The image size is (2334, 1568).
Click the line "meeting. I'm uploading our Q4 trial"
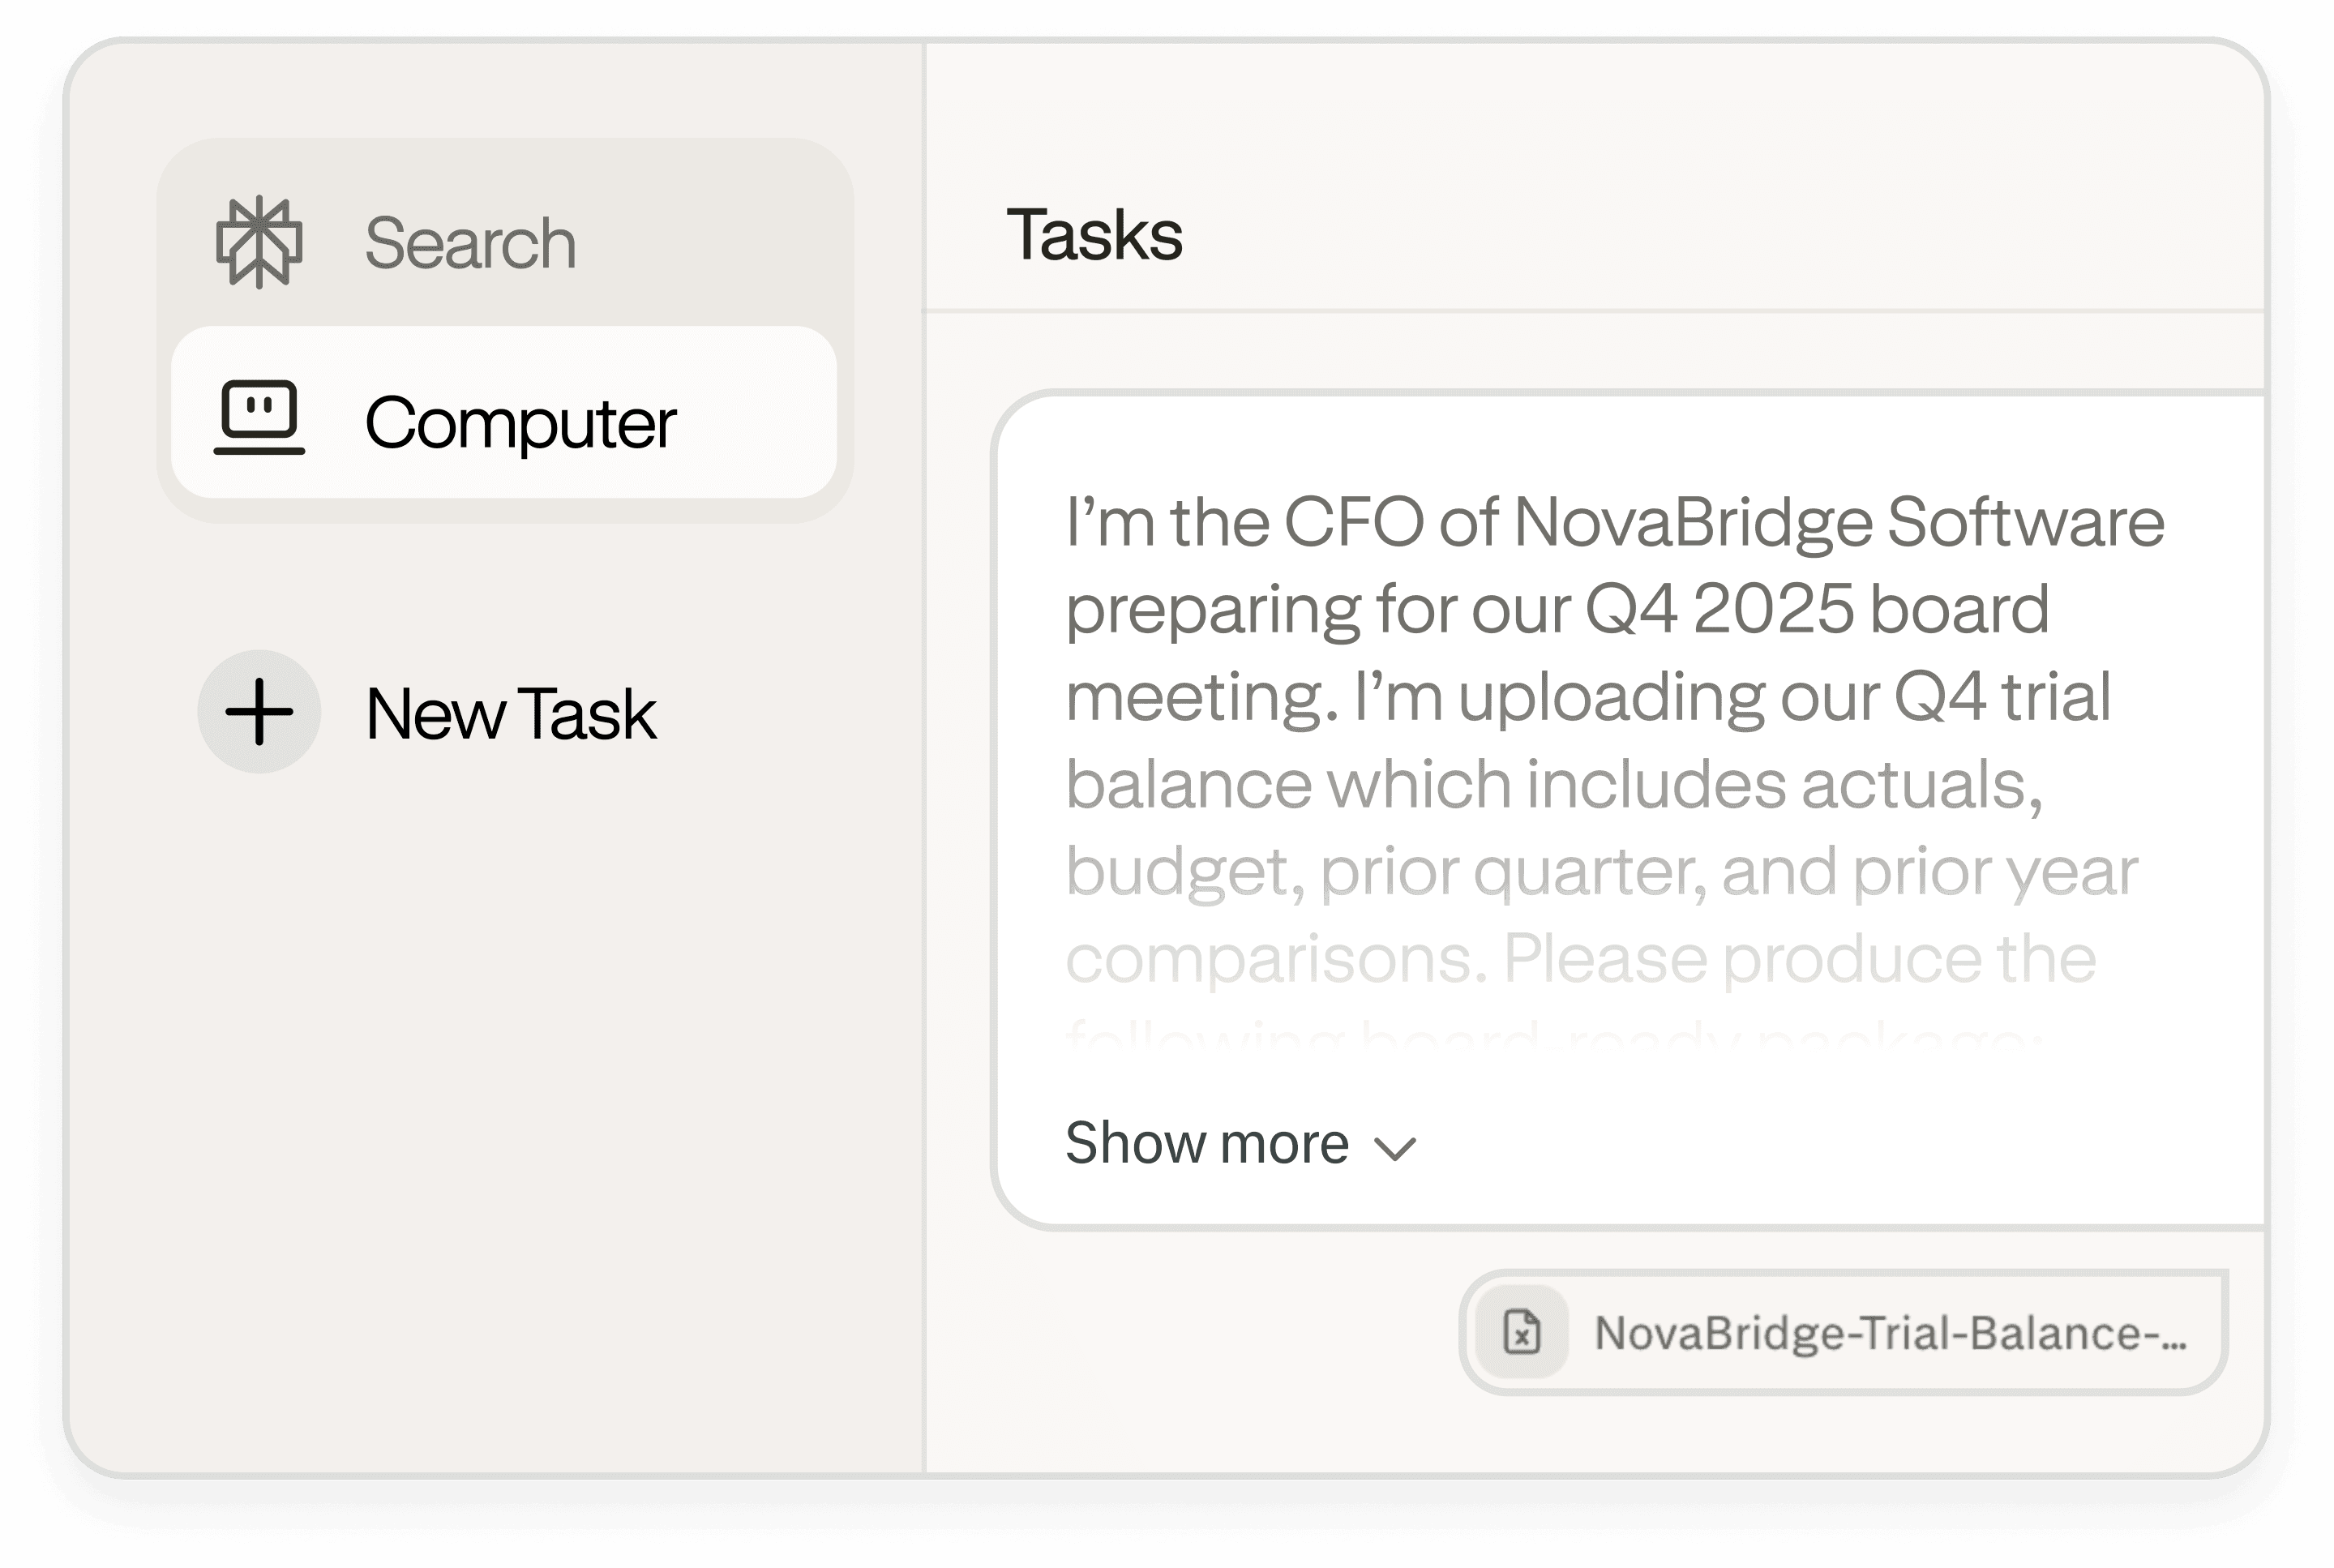(x=1588, y=697)
